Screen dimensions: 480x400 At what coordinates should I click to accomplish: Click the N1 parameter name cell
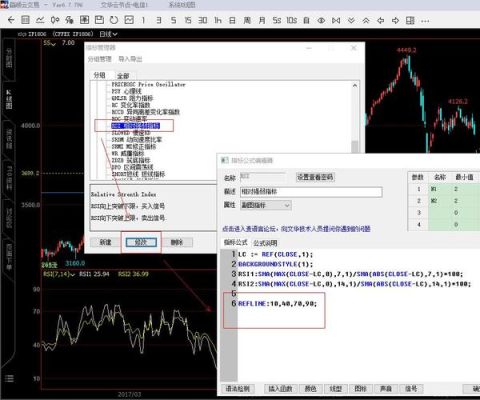[439, 189]
